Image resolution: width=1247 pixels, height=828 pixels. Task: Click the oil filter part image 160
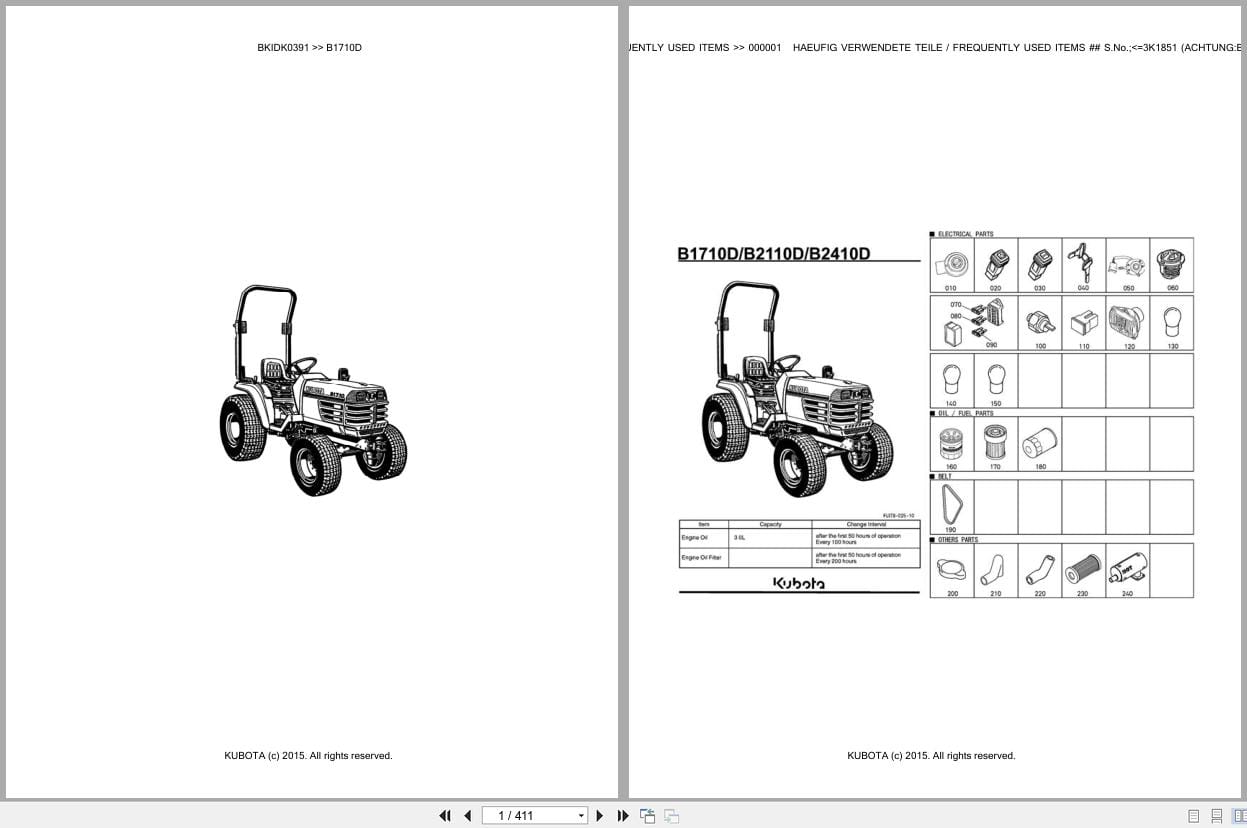(x=951, y=443)
